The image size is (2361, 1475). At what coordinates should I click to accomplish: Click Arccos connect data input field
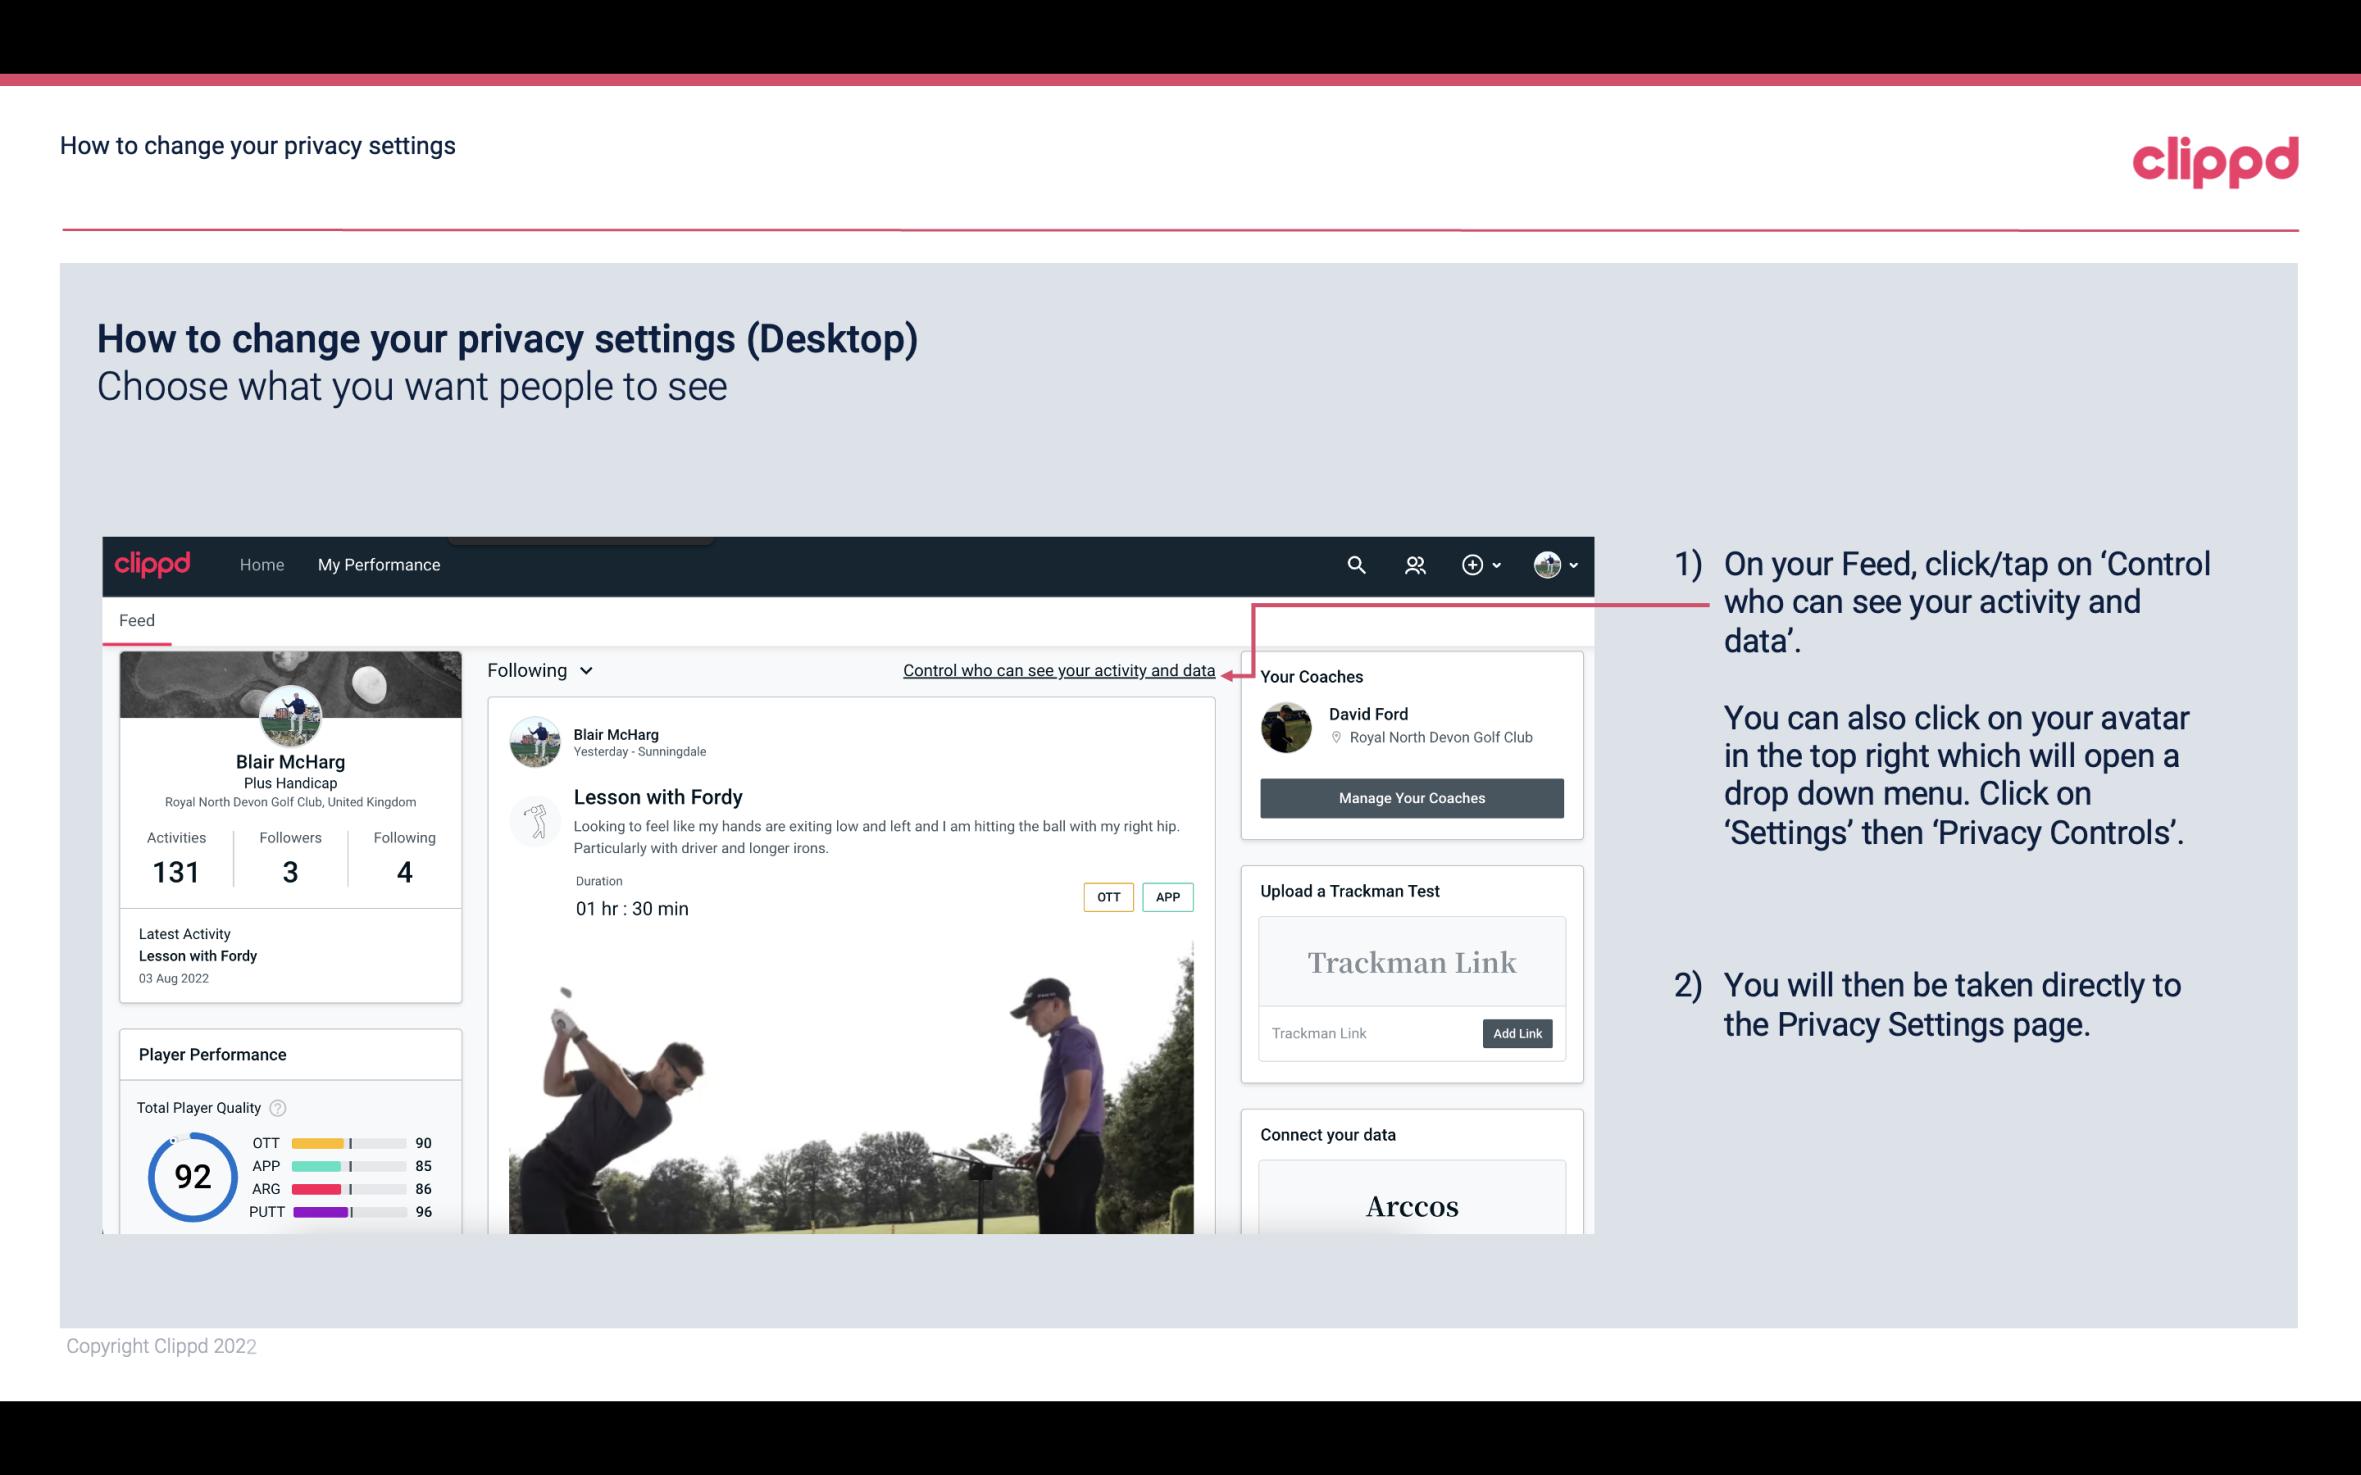(1410, 1207)
